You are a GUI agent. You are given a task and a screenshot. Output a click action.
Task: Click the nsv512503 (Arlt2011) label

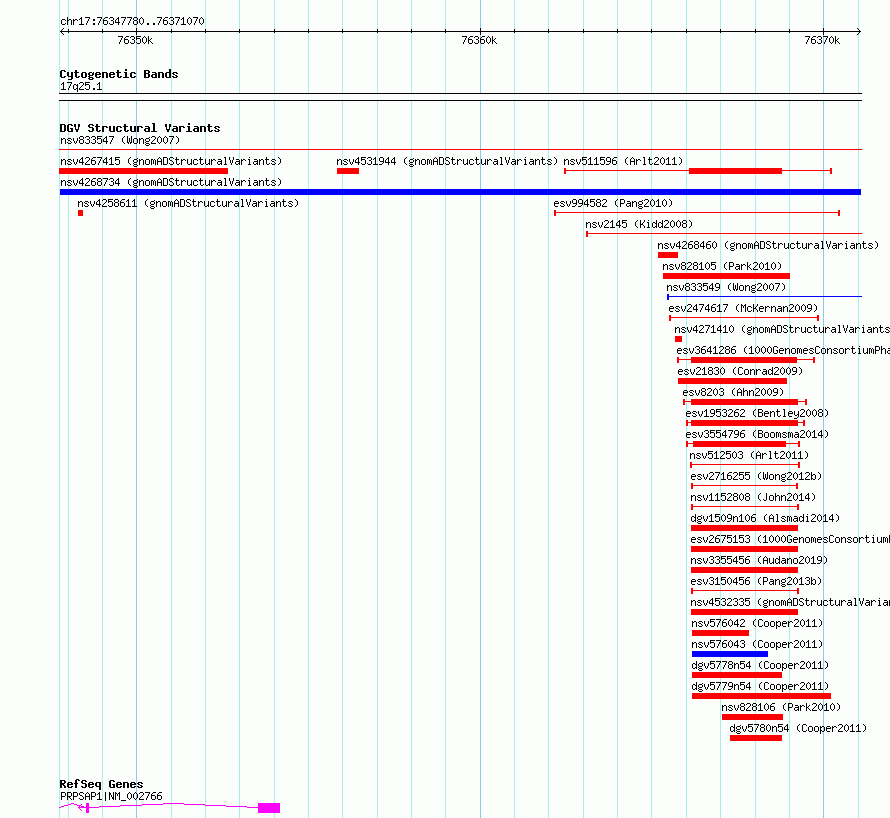point(749,455)
